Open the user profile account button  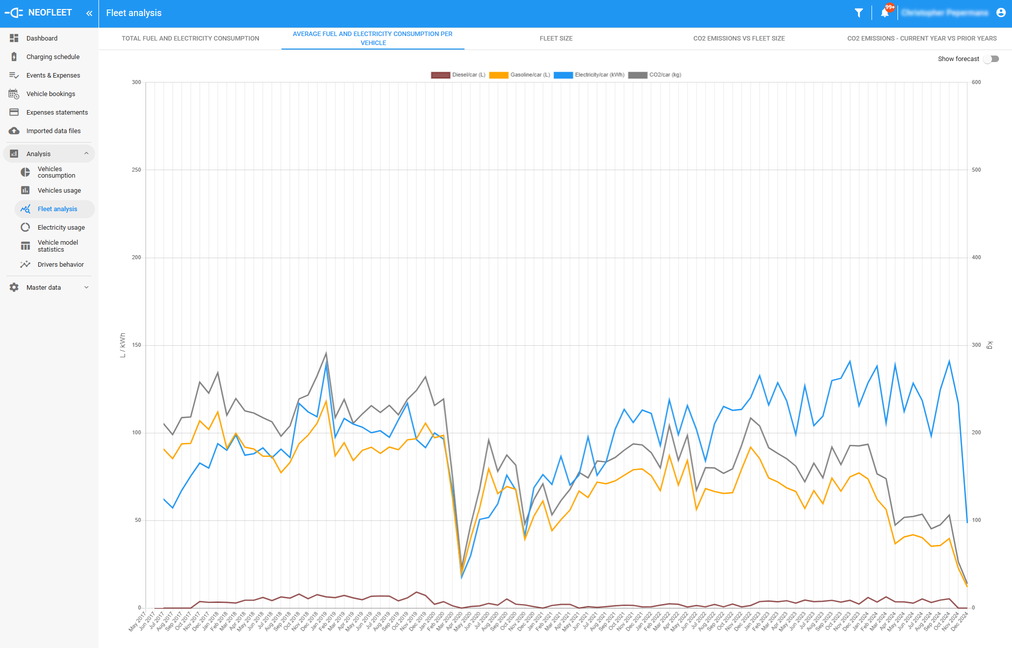click(1000, 13)
